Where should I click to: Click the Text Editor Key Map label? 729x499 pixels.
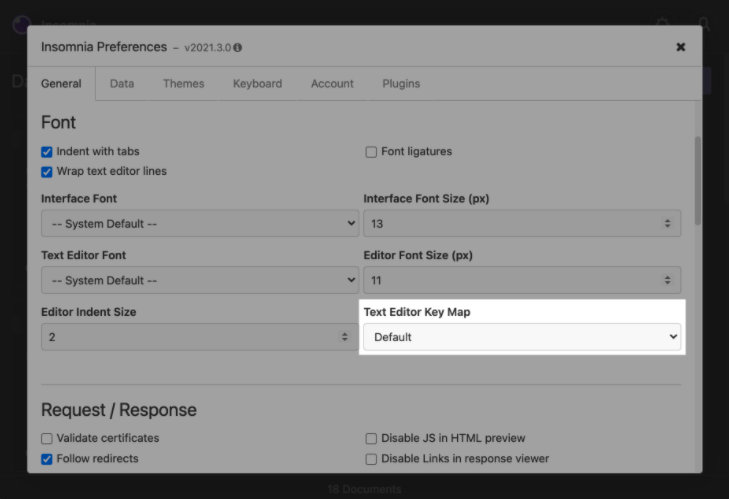417,312
